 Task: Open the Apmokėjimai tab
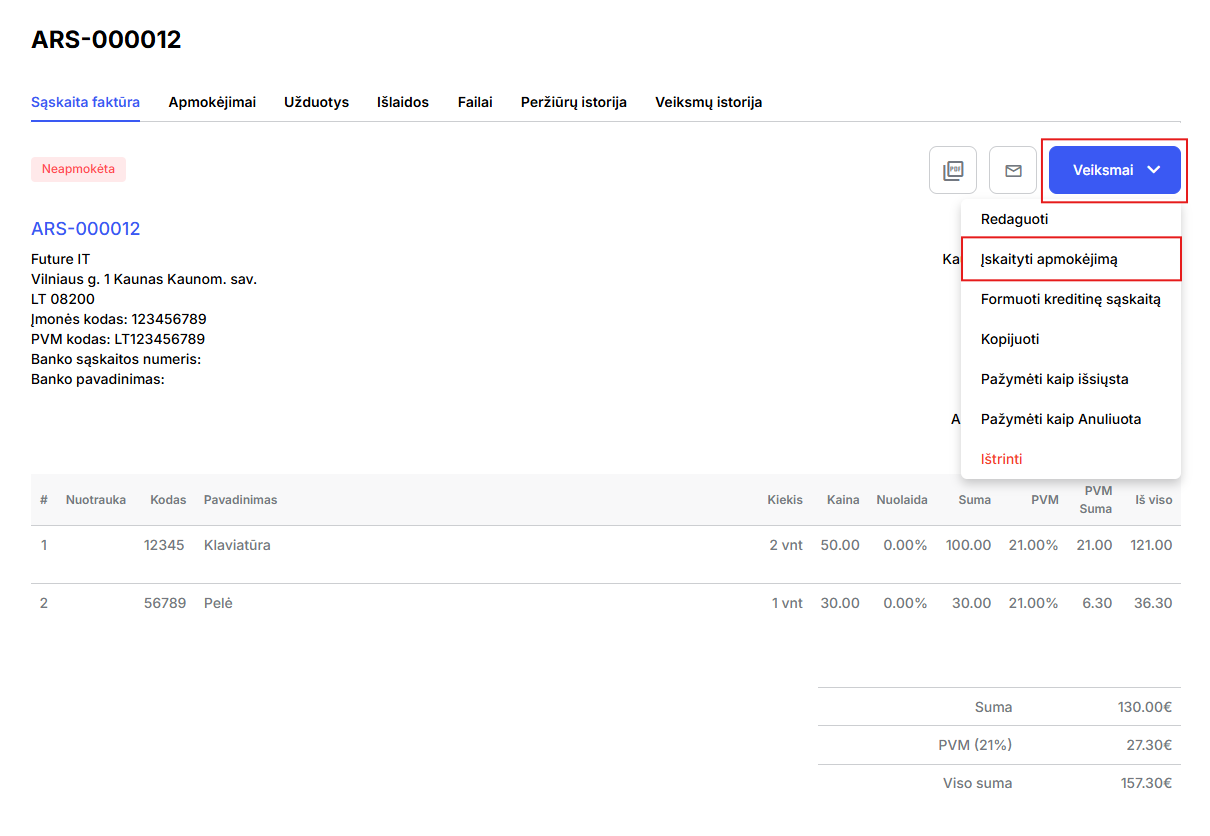pos(212,102)
